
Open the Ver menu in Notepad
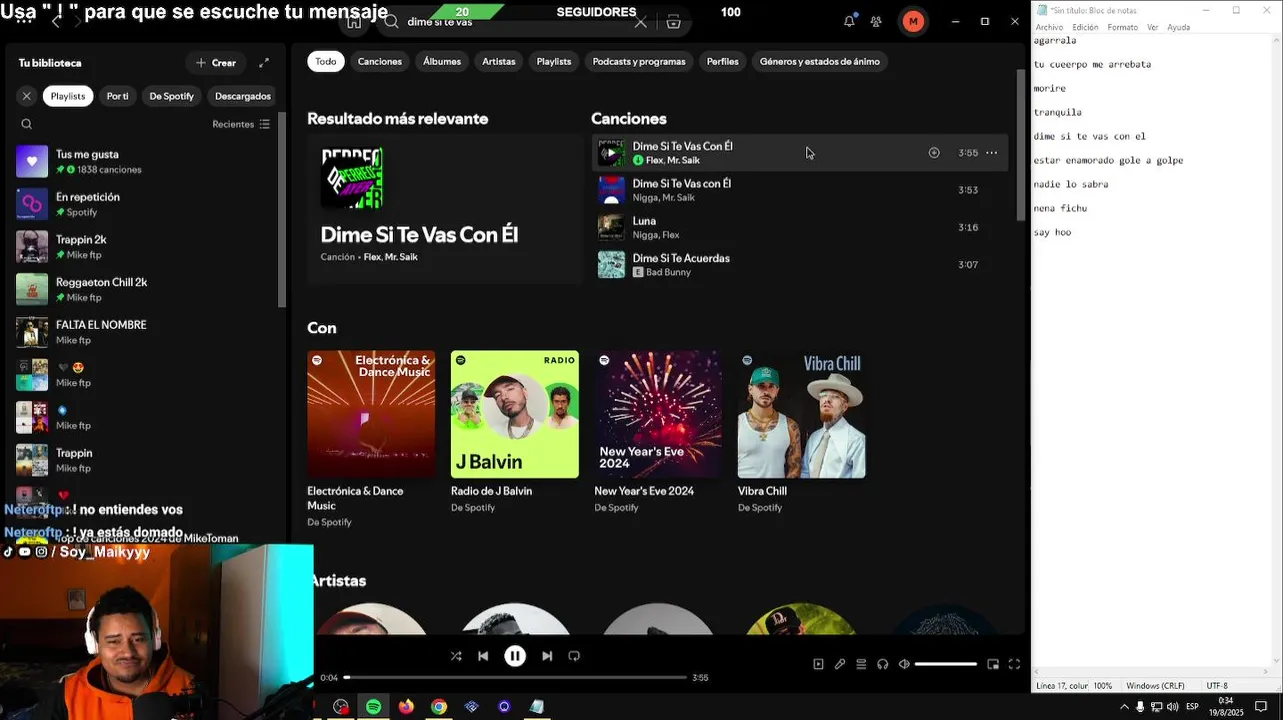(1153, 27)
